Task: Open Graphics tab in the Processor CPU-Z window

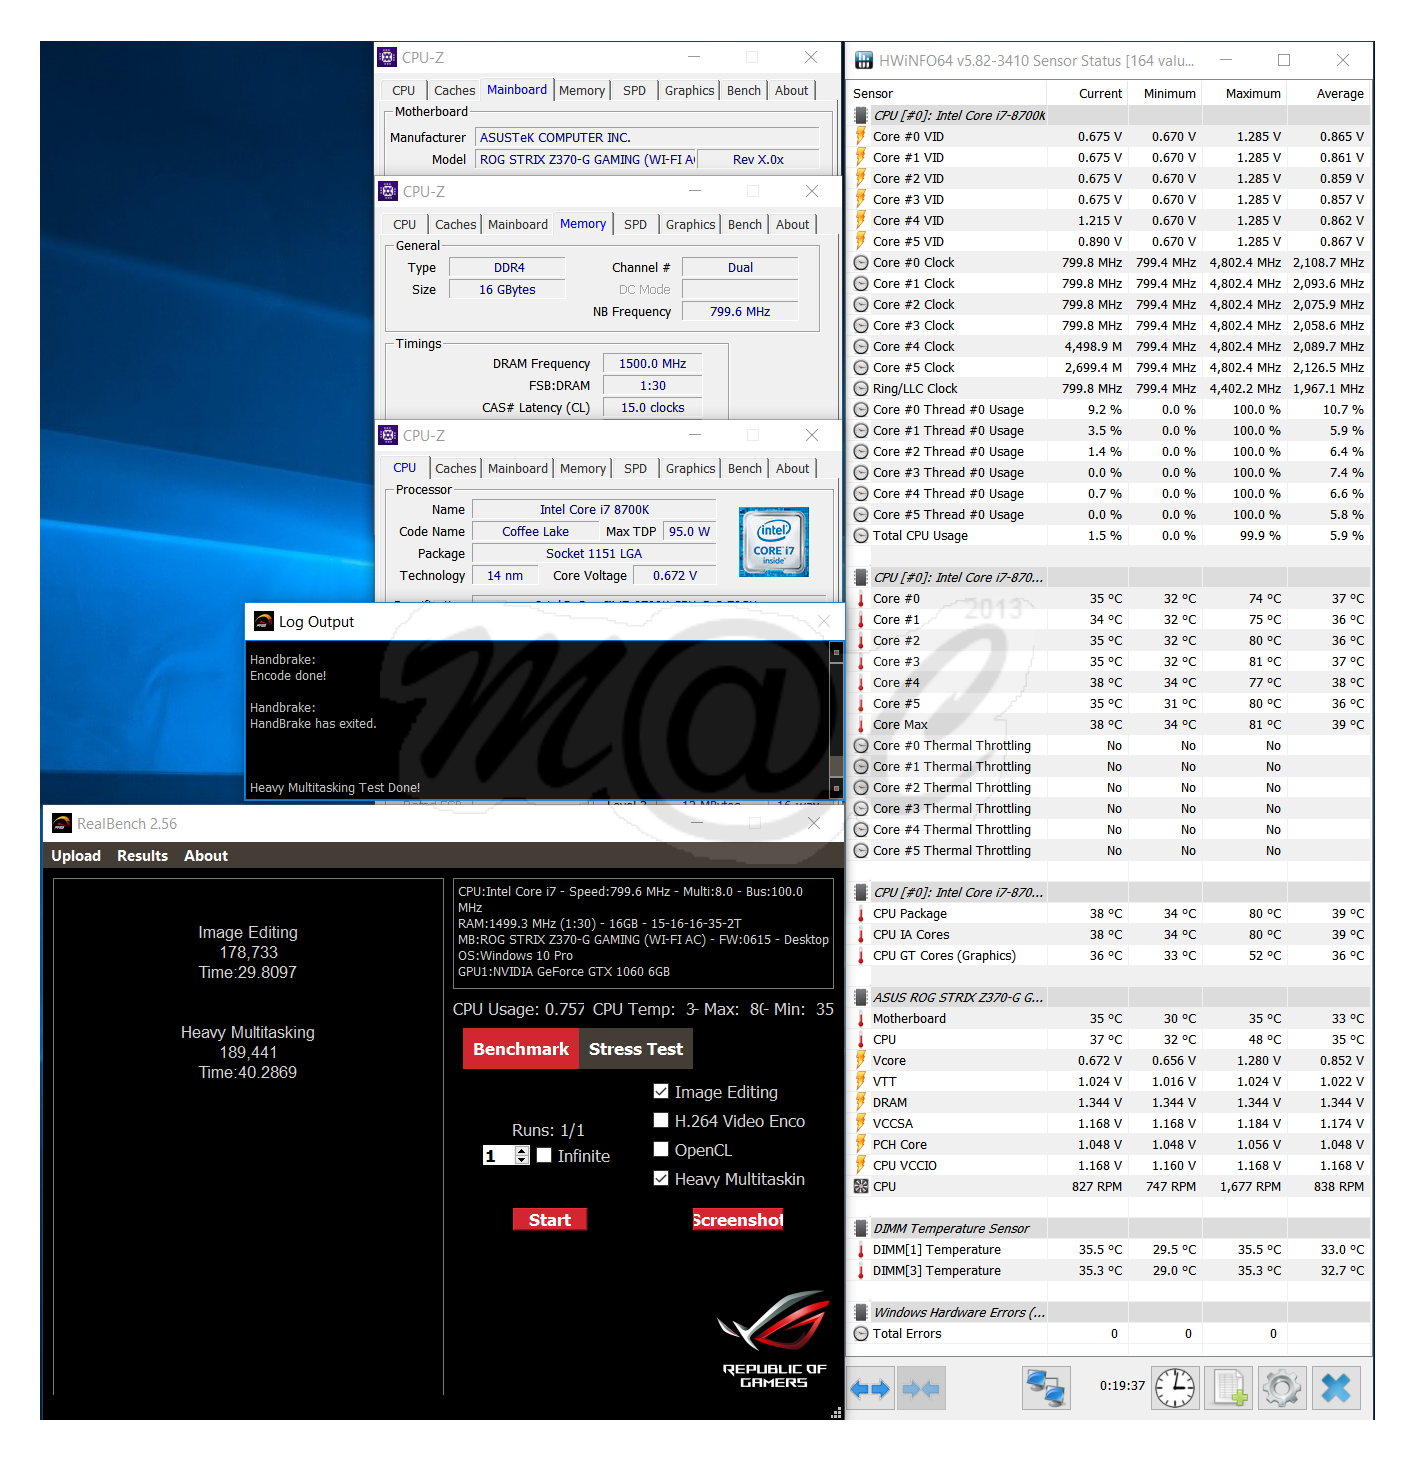Action: pos(690,468)
